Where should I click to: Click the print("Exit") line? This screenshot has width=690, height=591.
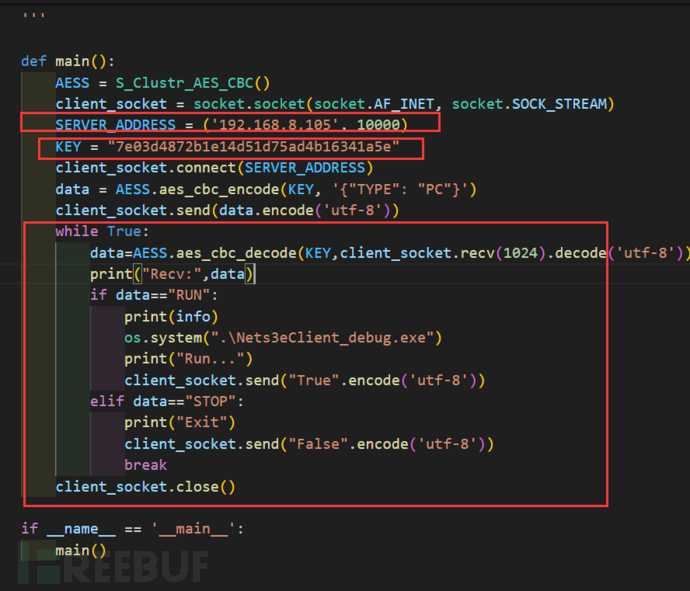coord(180,422)
